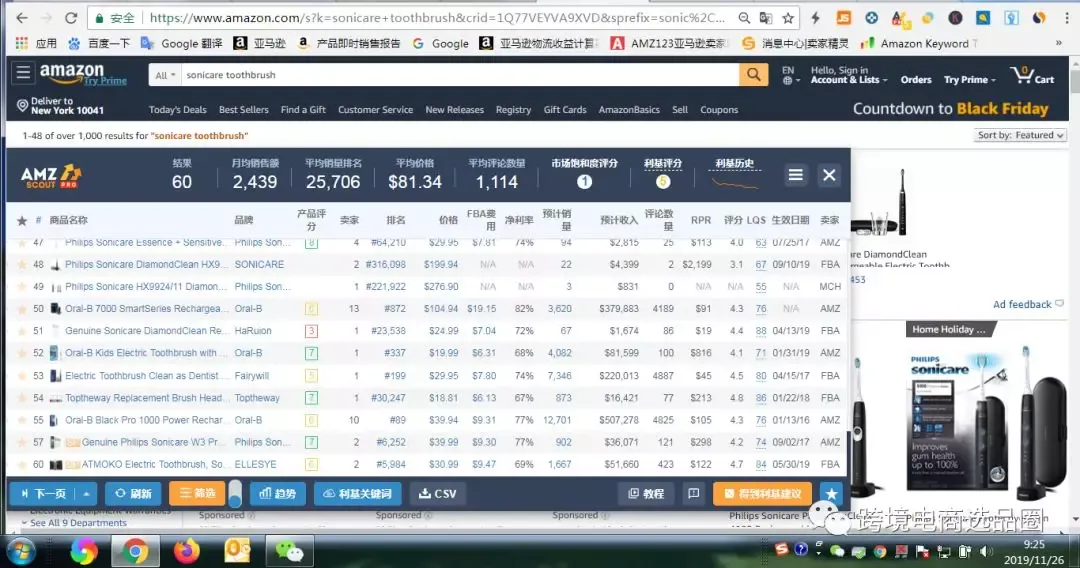The width and height of the screenshot is (1080, 568).
Task: Click the AMZScout blue star favorites button
Action: click(x=831, y=494)
